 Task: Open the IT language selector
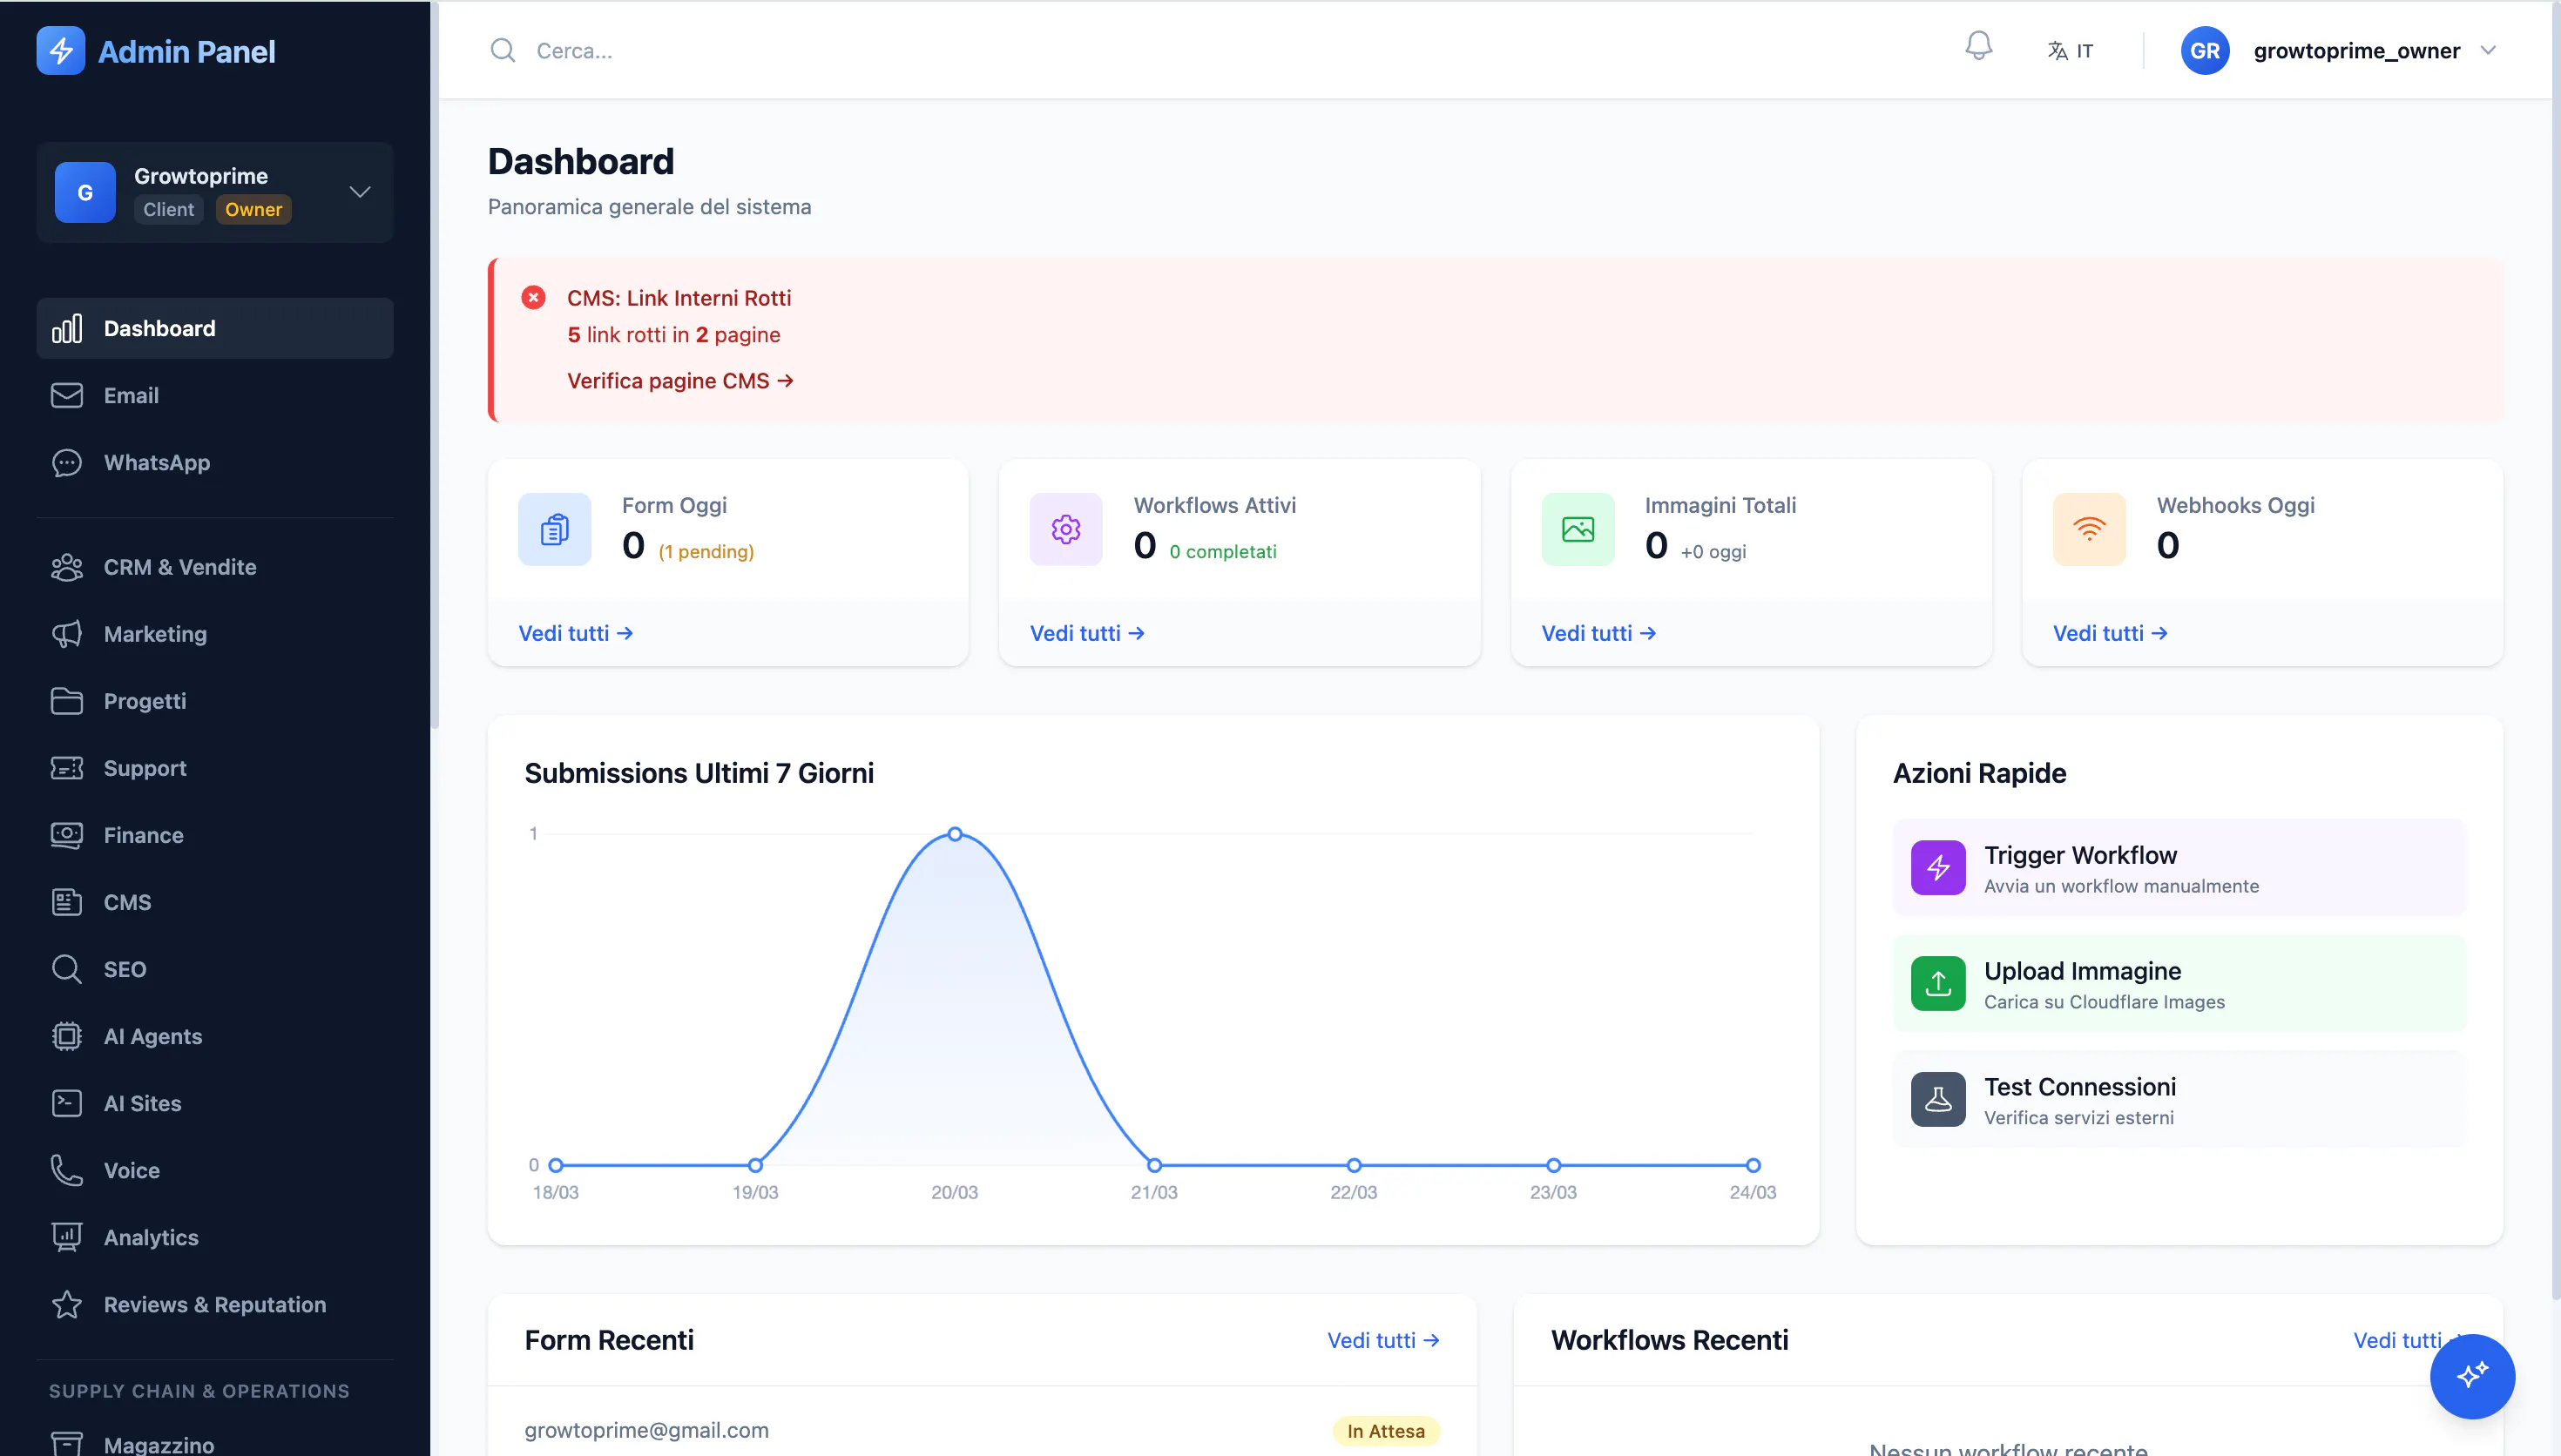click(x=2070, y=50)
